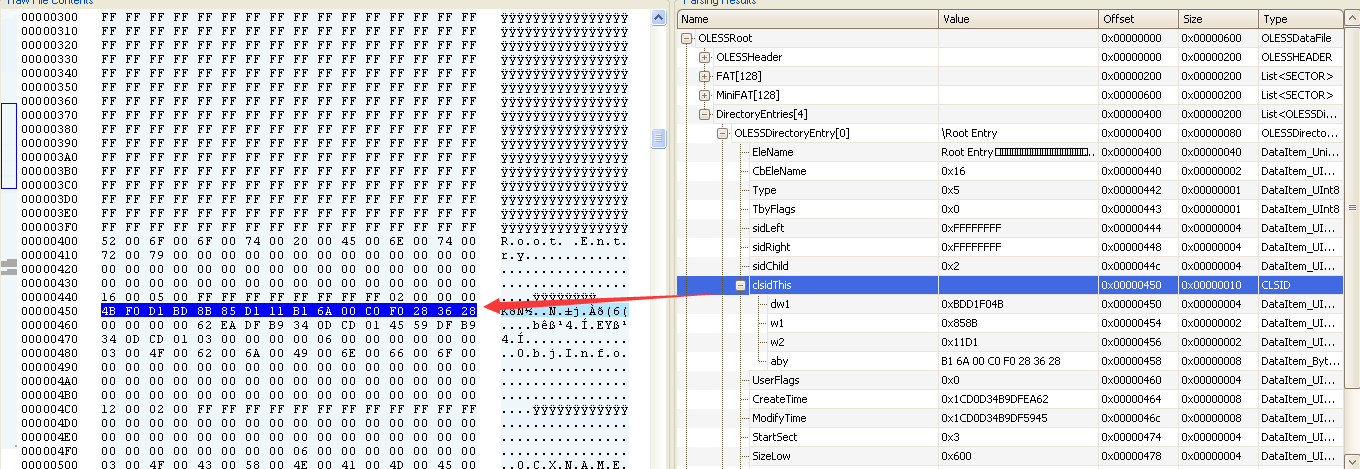
Task: Click the Value column header
Action: click(1017, 19)
